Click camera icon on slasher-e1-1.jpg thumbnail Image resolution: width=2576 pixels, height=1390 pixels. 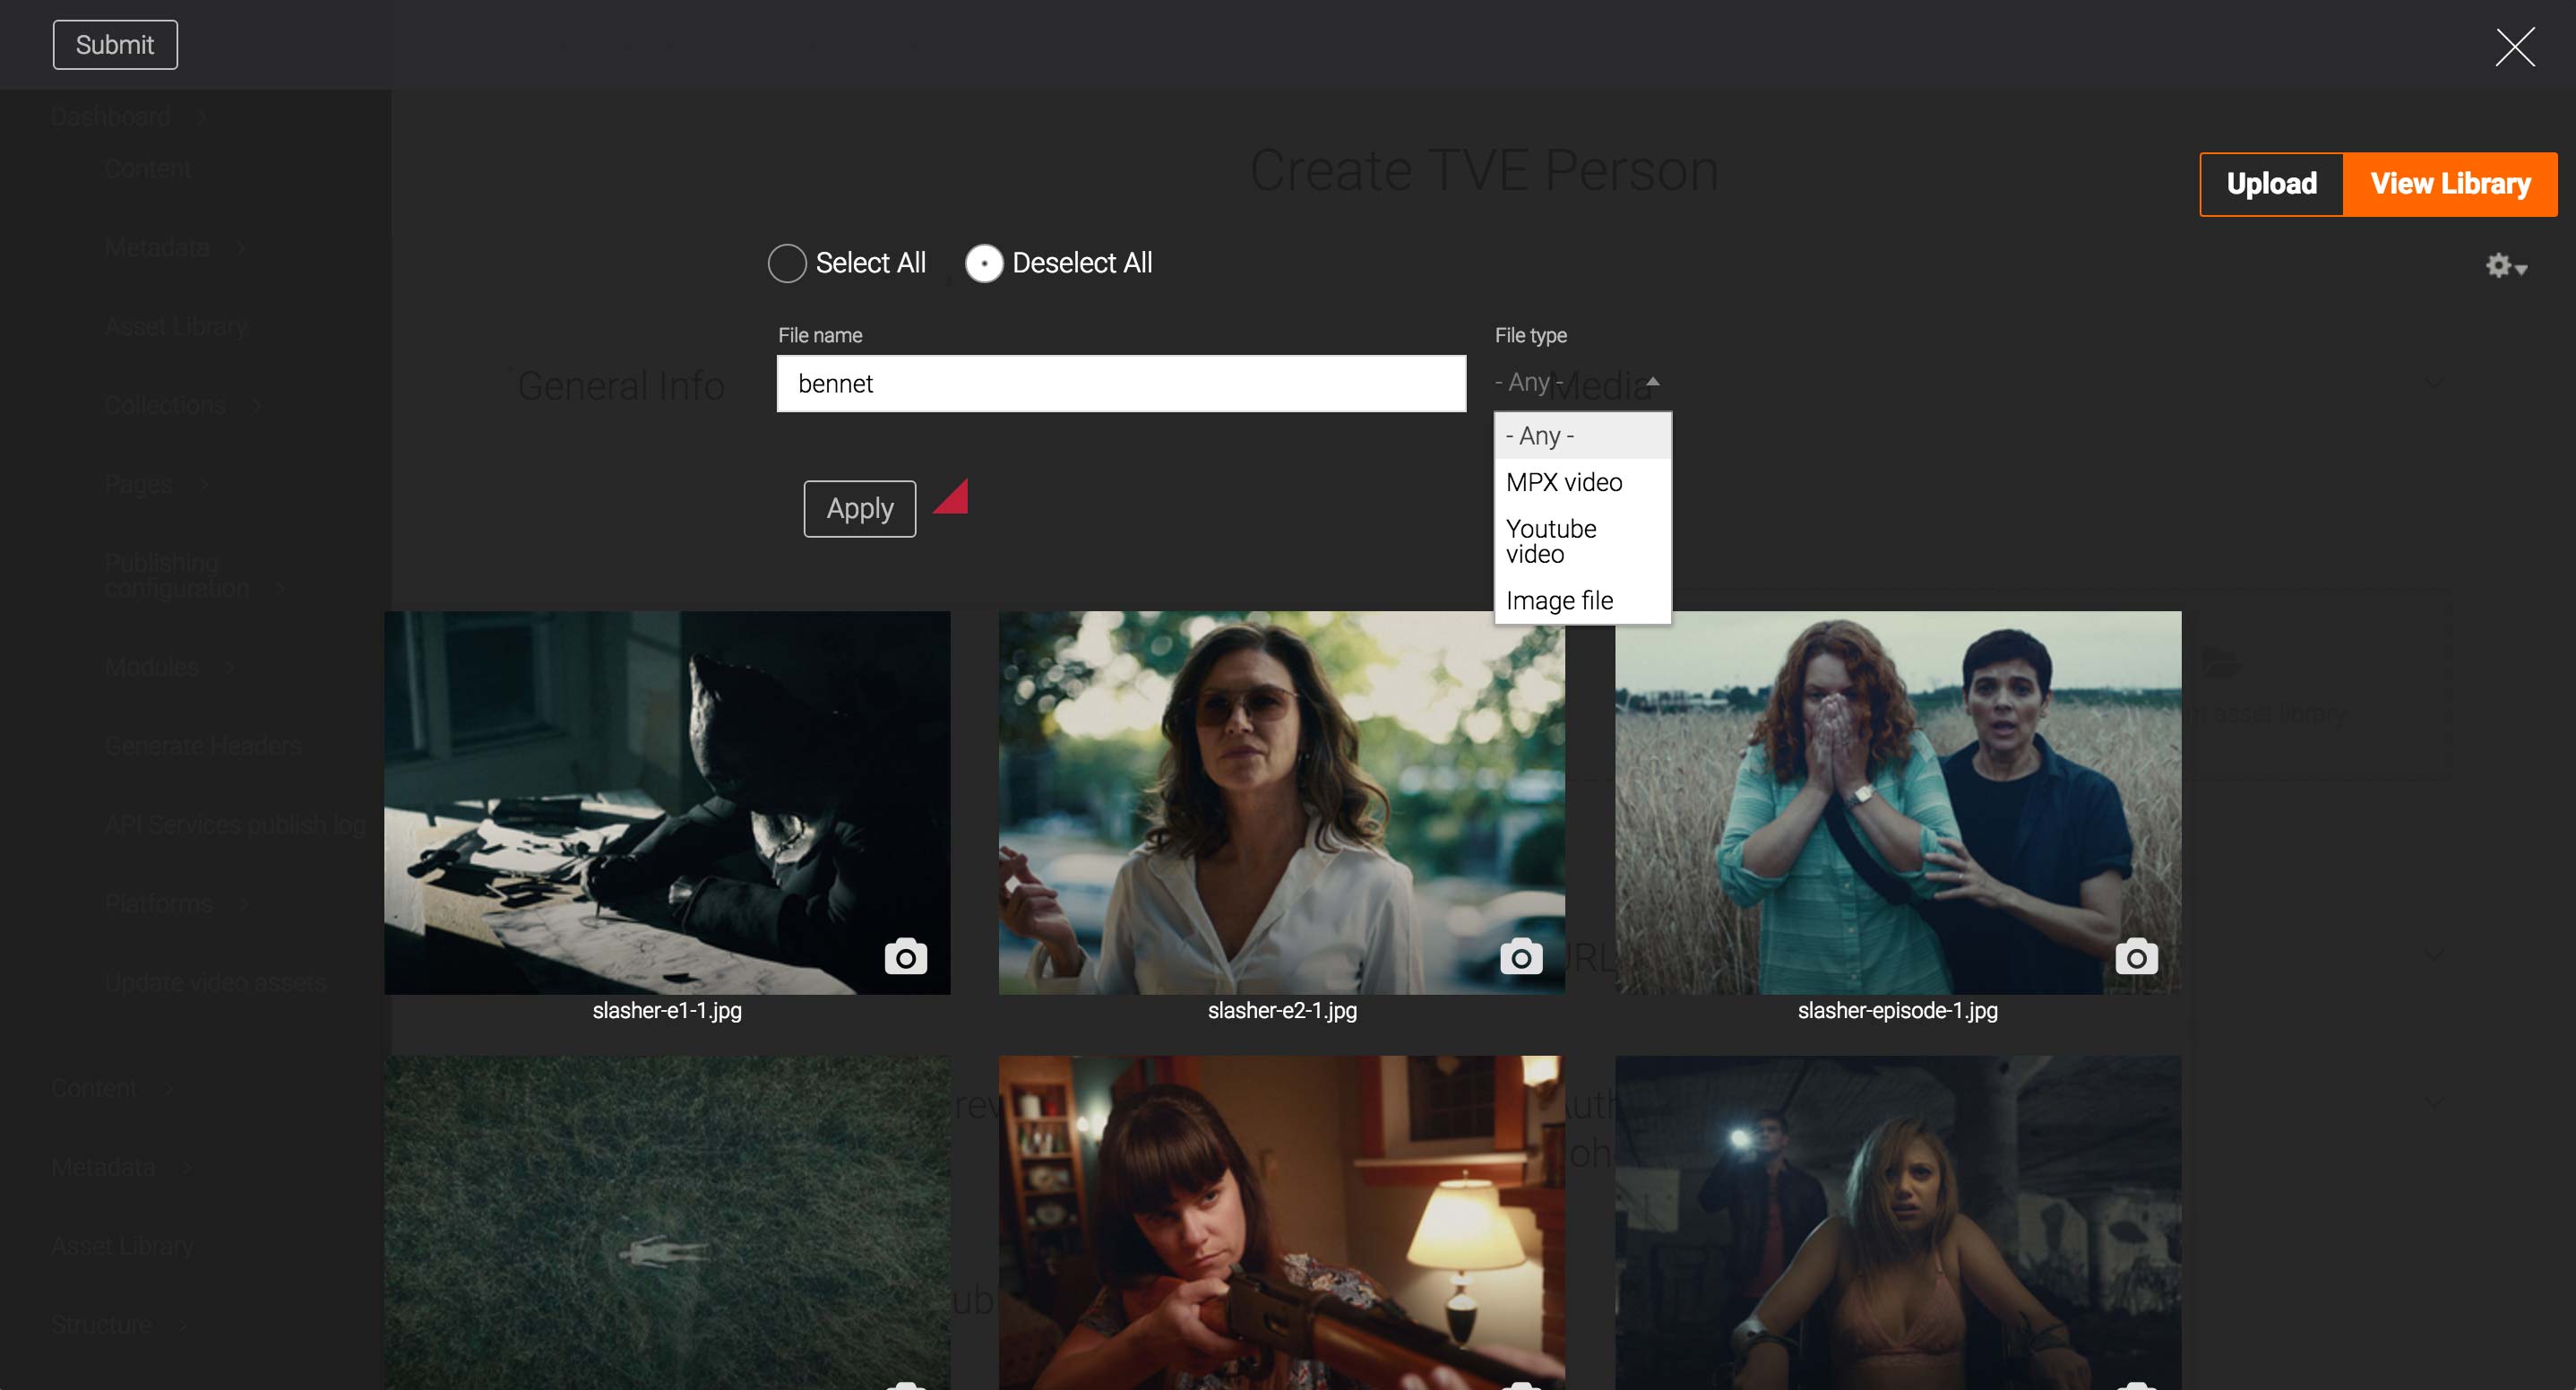905,957
